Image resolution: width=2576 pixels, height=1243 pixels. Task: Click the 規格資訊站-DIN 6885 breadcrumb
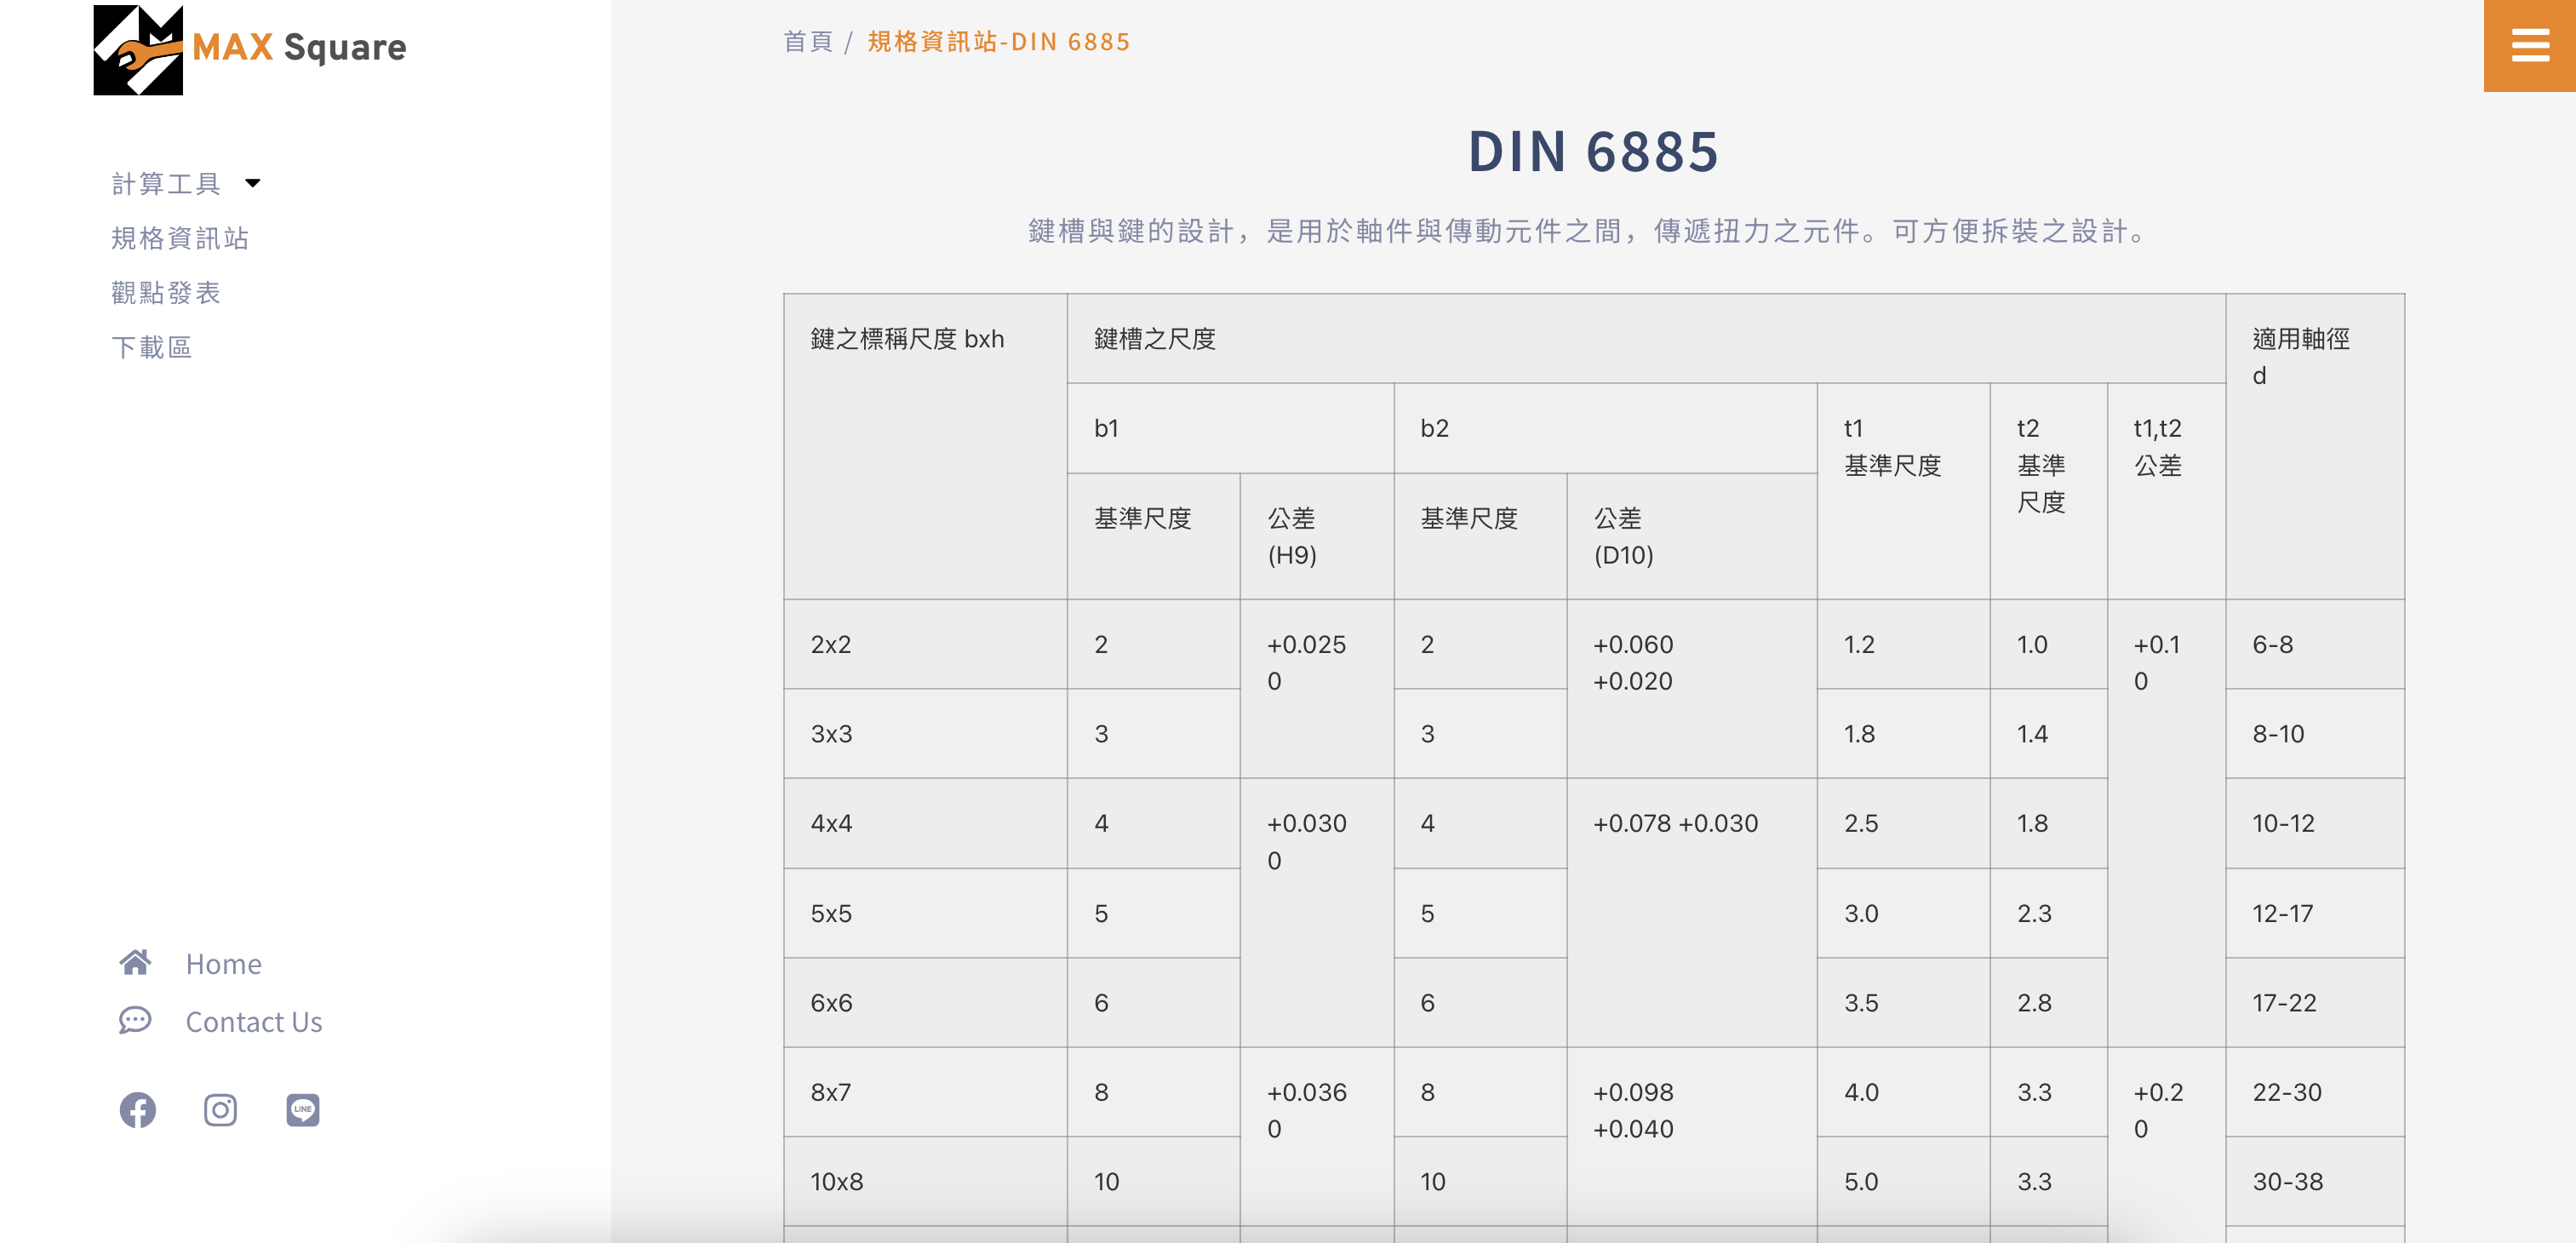point(999,41)
